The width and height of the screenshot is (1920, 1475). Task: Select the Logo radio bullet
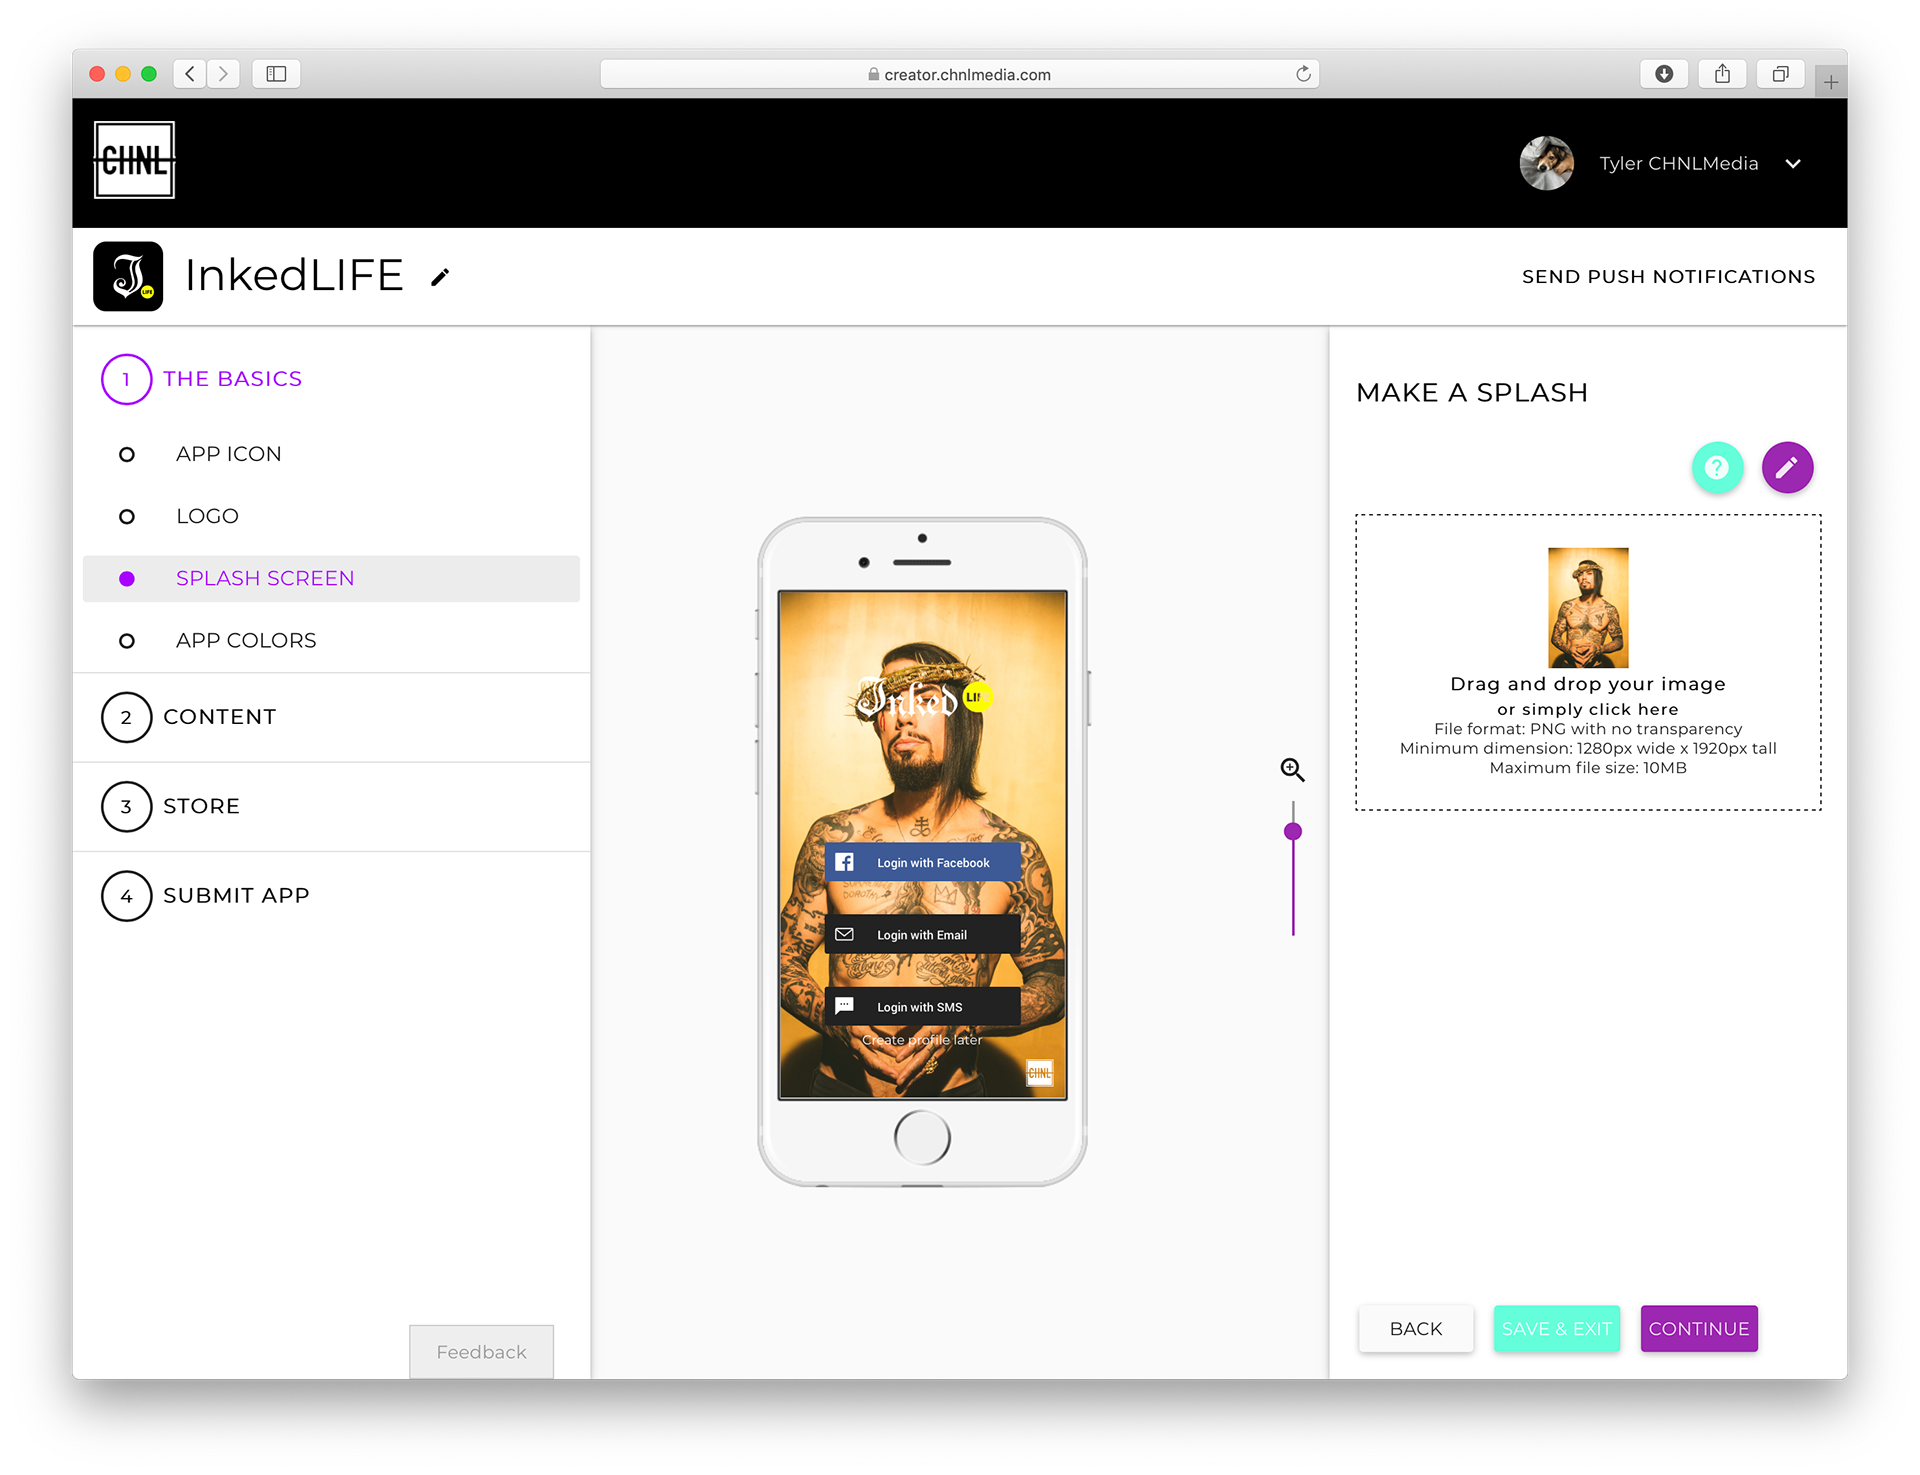pyautogui.click(x=127, y=517)
